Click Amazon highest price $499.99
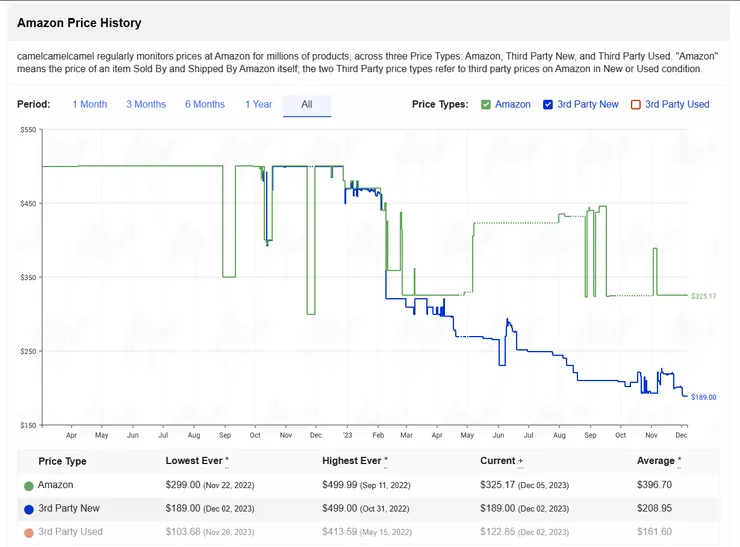This screenshot has height=547, width=740. tap(340, 485)
